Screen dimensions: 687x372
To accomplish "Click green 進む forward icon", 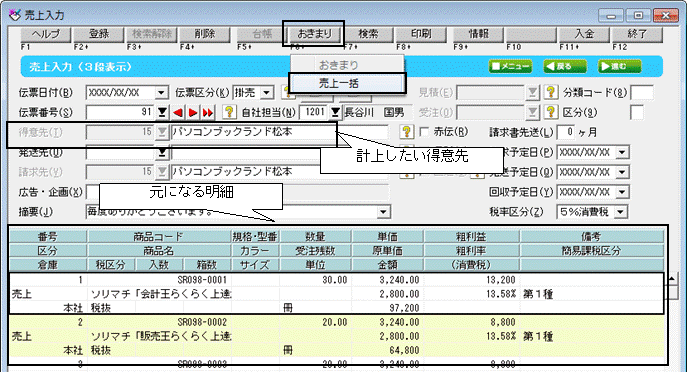I will pos(620,67).
